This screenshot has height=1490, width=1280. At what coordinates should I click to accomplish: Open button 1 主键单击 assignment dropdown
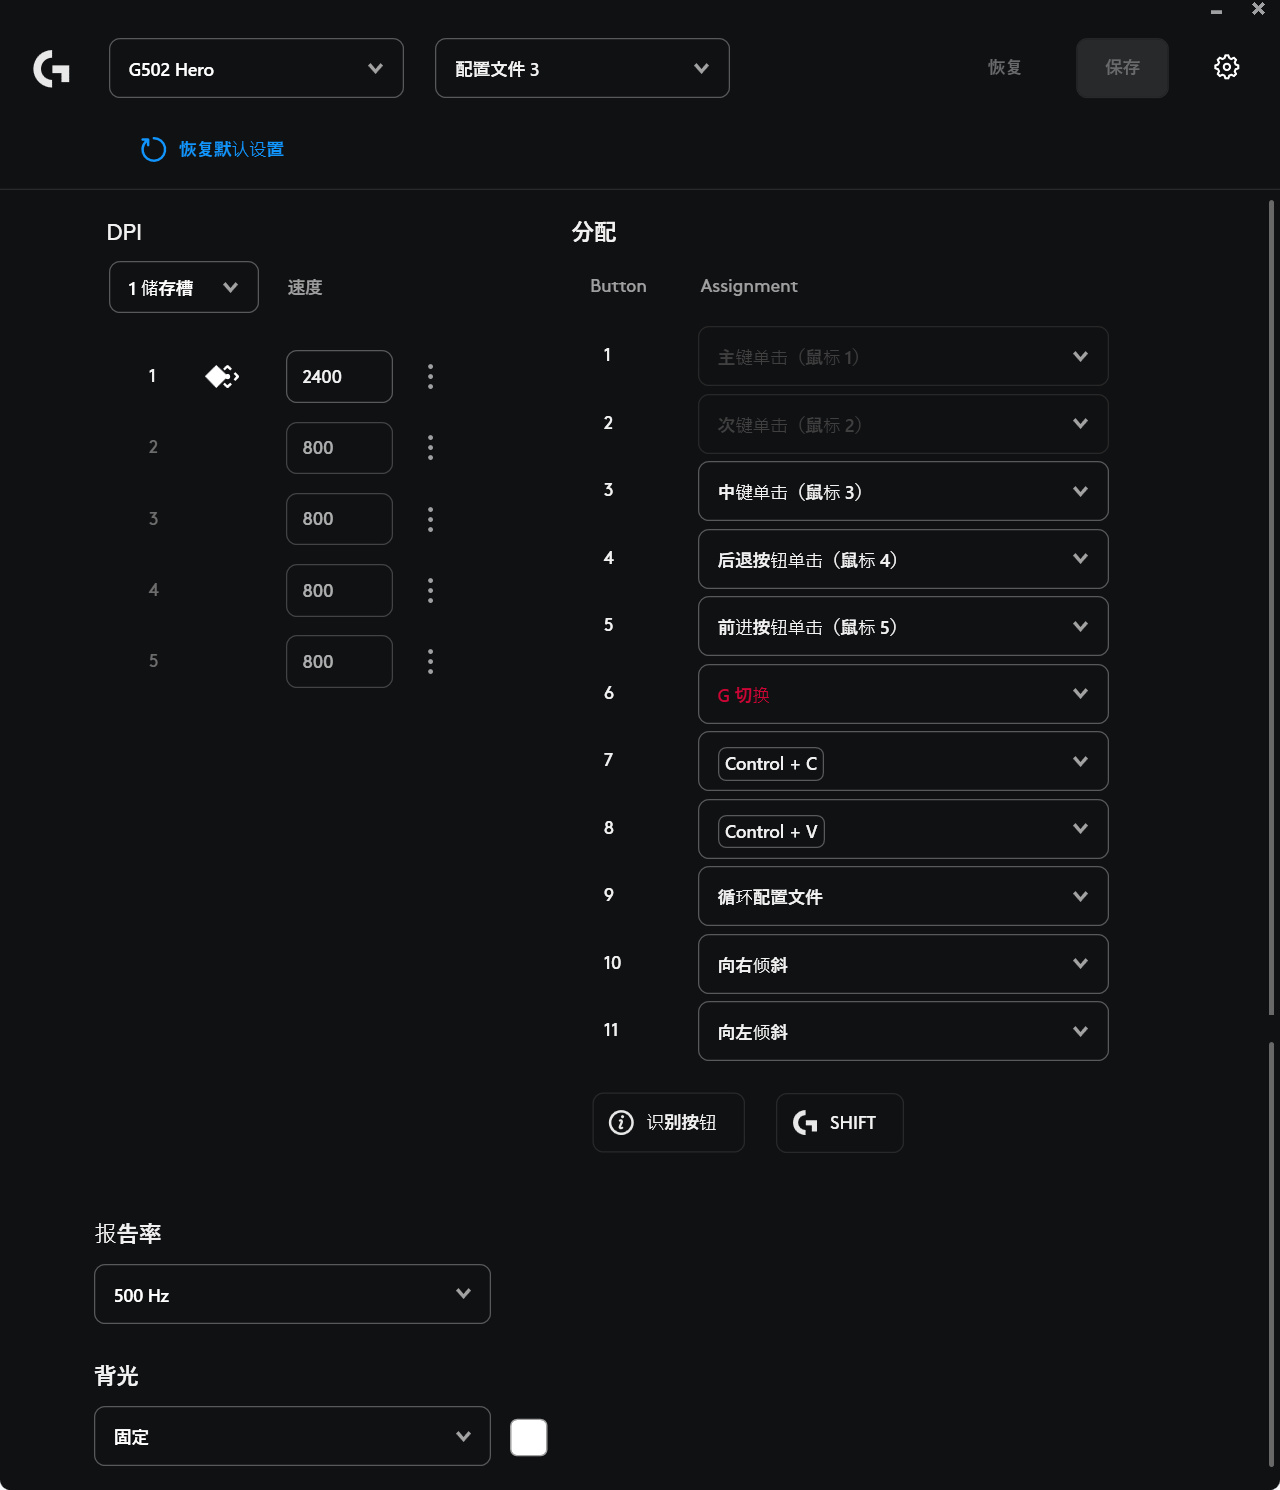(x=903, y=356)
